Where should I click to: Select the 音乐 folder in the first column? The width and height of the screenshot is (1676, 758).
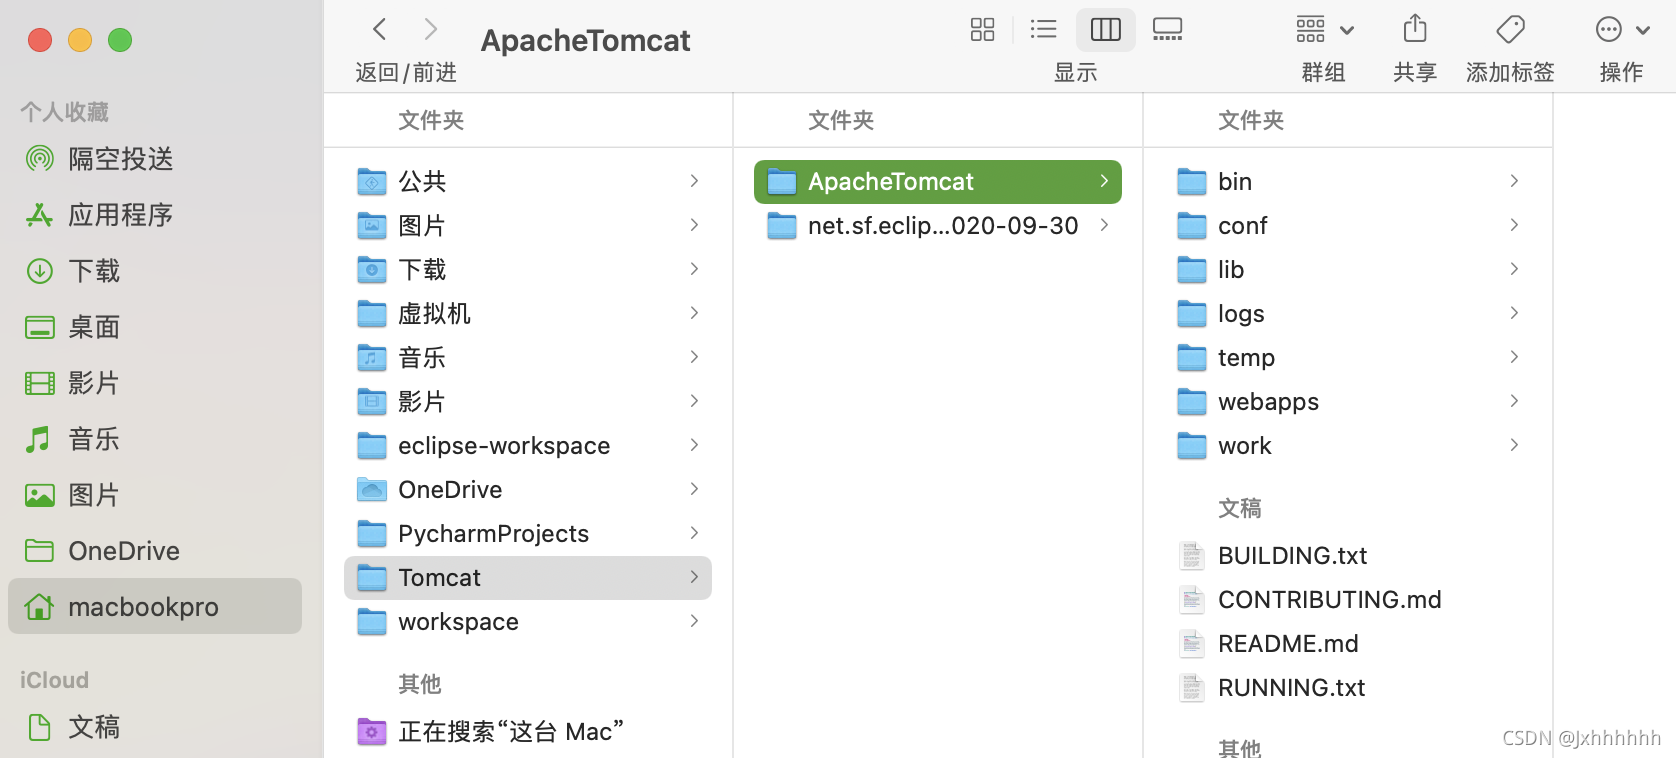click(527, 357)
